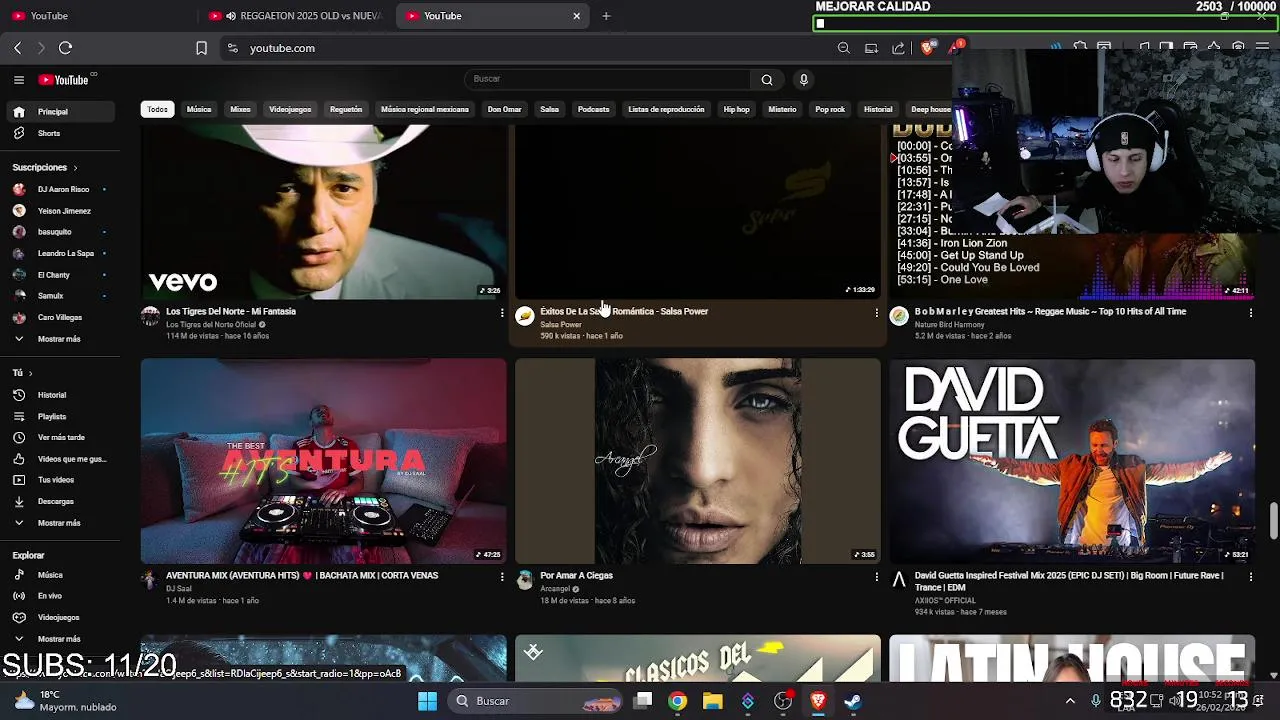Reload the page in browser
1280x720 pixels.
coord(66,48)
